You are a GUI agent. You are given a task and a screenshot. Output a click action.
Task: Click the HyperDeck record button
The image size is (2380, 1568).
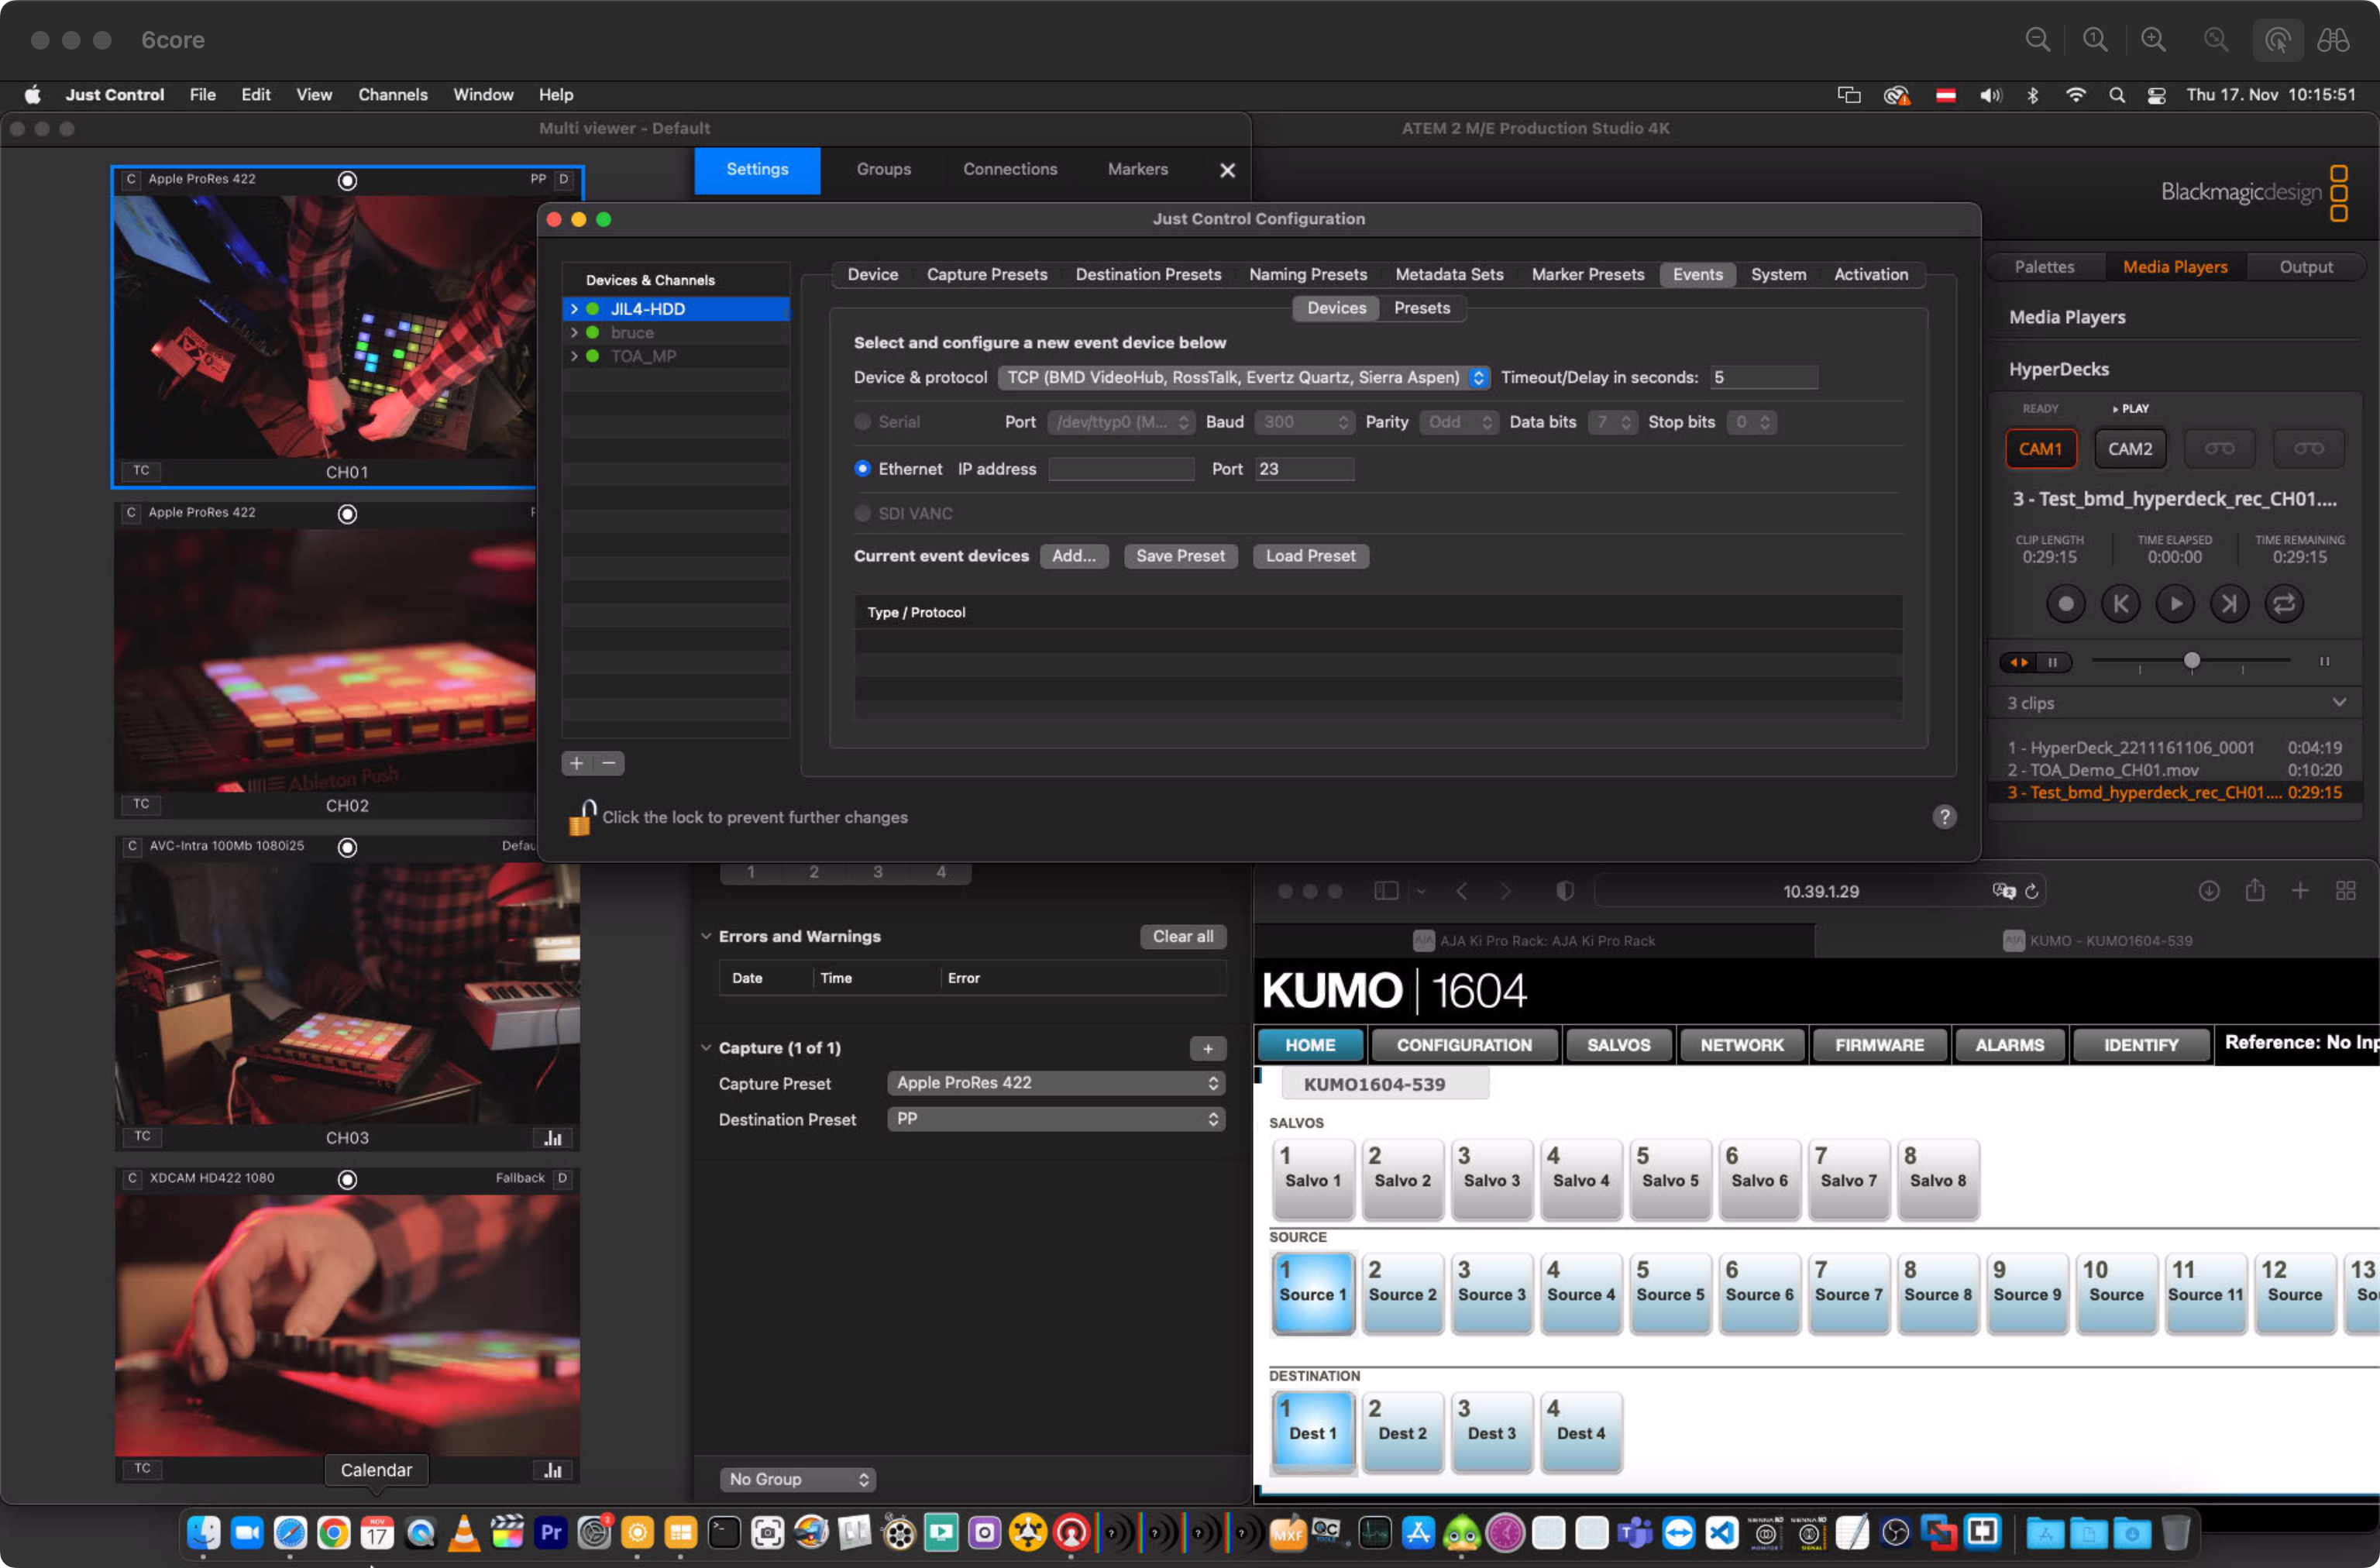tap(2066, 603)
